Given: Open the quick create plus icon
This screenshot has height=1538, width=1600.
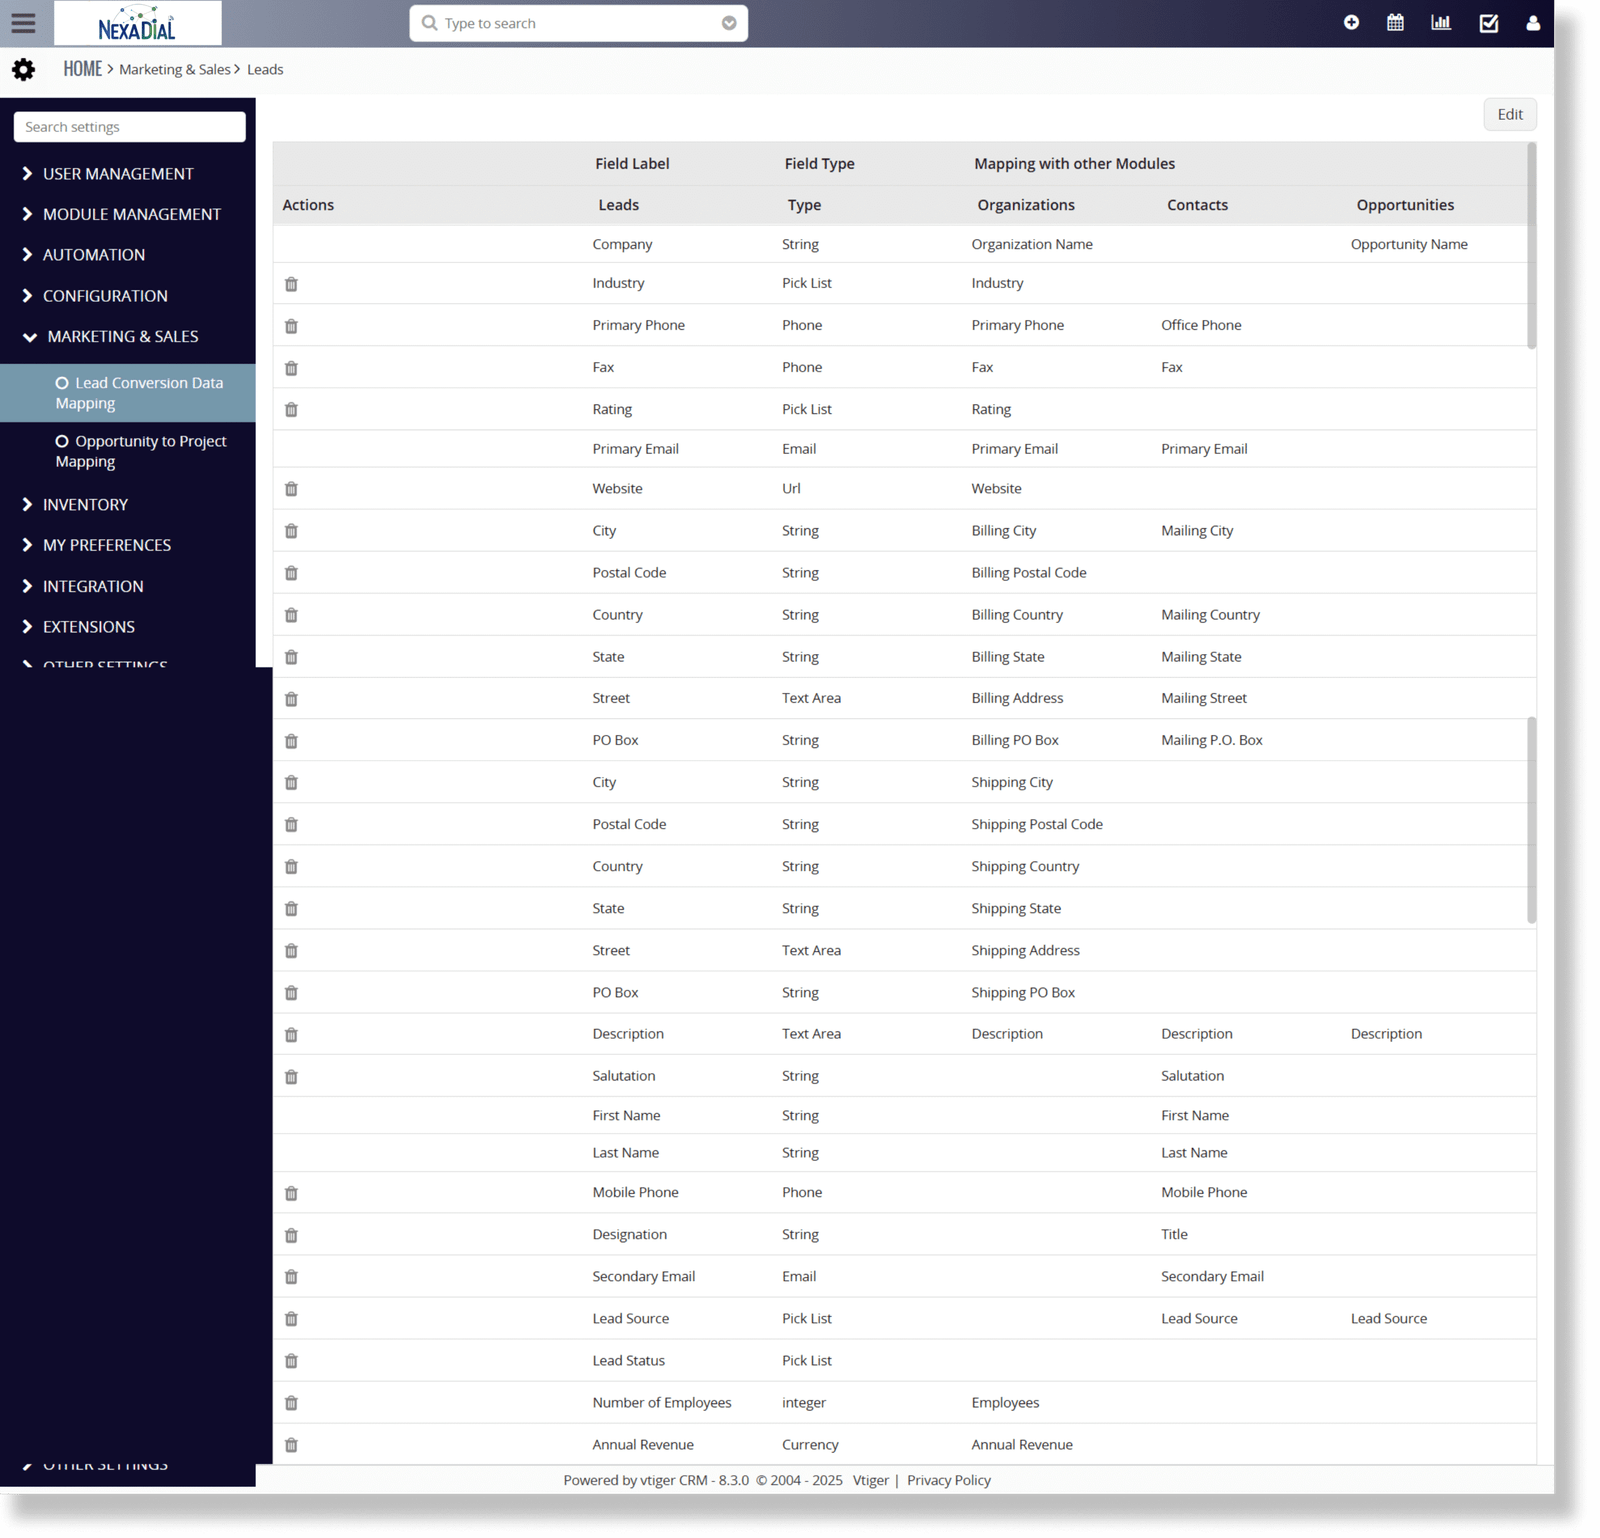Looking at the screenshot, I should pyautogui.click(x=1351, y=23).
